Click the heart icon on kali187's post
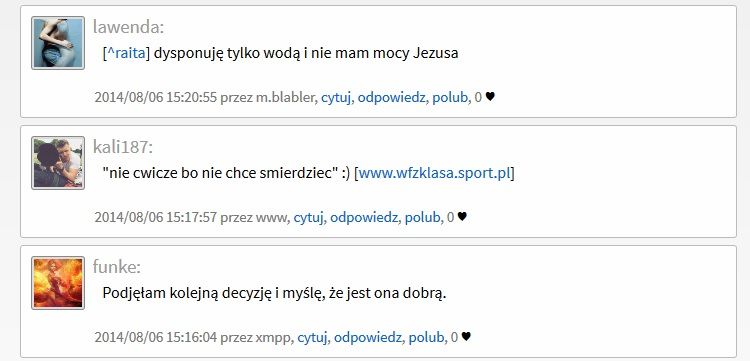The height and width of the screenshot is (361, 750). point(462,217)
